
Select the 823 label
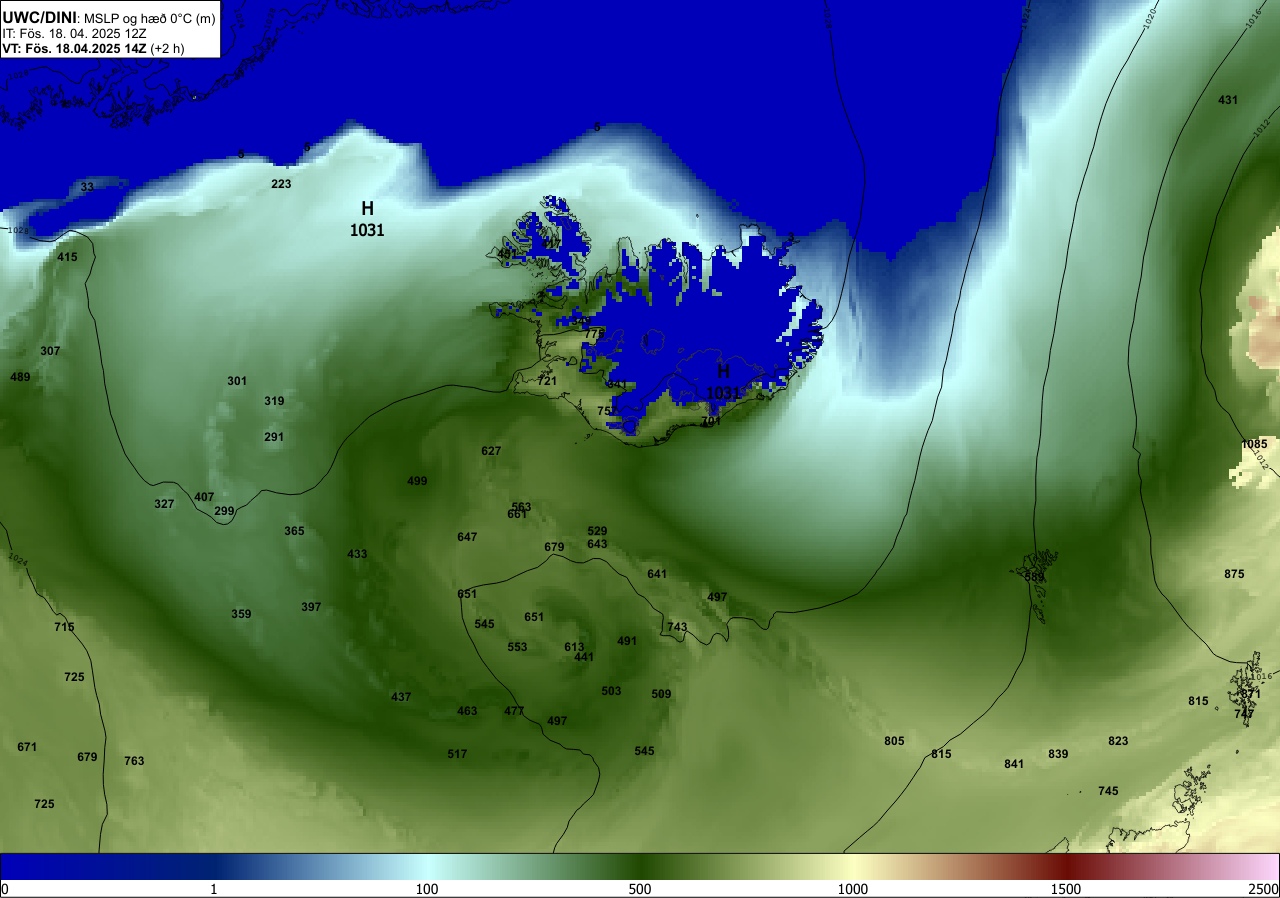click(1118, 741)
